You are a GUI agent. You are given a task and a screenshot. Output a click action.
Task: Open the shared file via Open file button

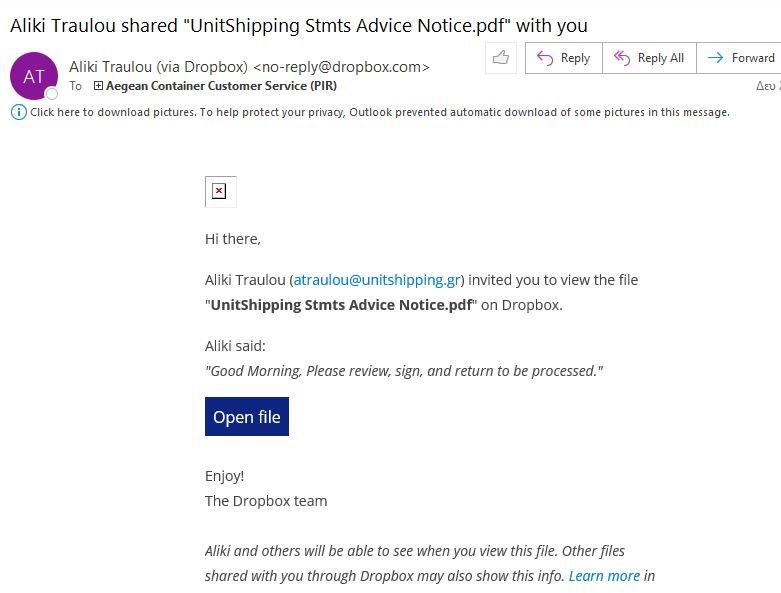247,416
